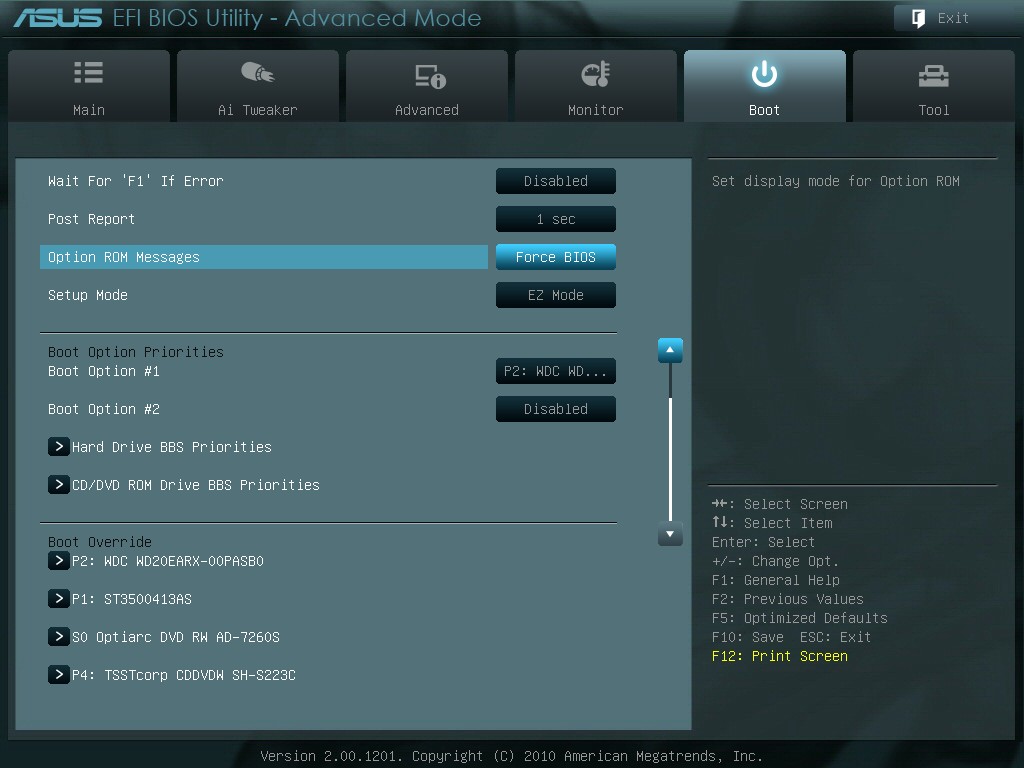Open the Main tab
The width and height of the screenshot is (1024, 768).
[x=89, y=86]
